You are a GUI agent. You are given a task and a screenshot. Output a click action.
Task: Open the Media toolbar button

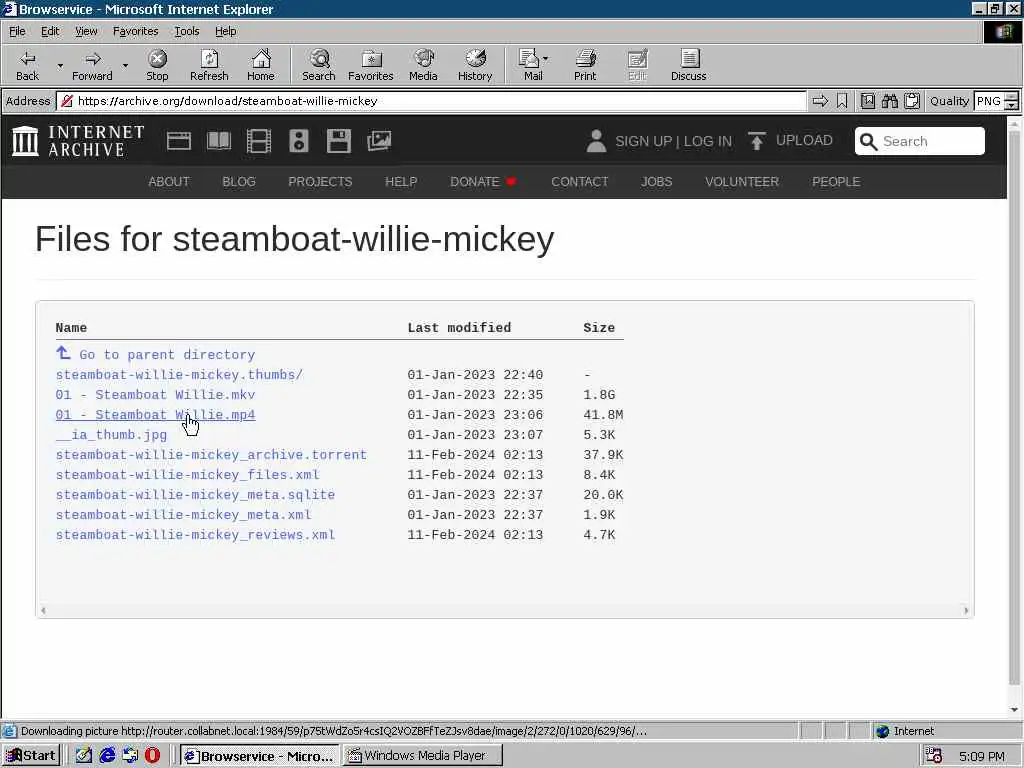point(423,65)
